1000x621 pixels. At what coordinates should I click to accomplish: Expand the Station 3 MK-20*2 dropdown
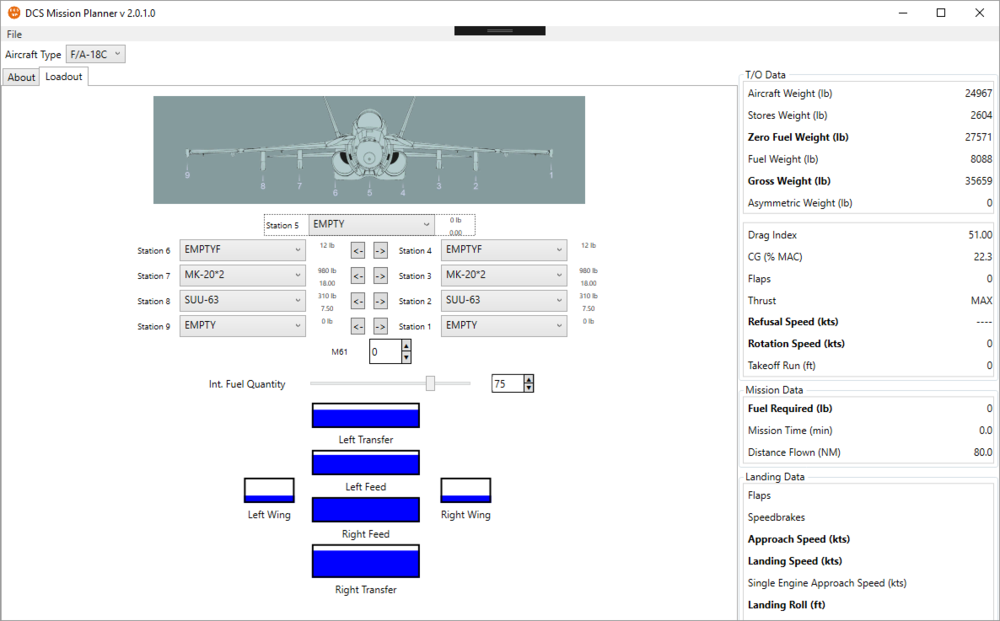coord(504,275)
